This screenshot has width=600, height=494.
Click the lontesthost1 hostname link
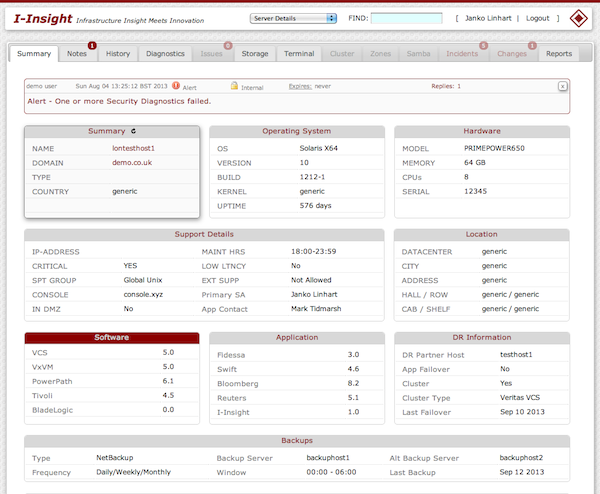[133, 148]
